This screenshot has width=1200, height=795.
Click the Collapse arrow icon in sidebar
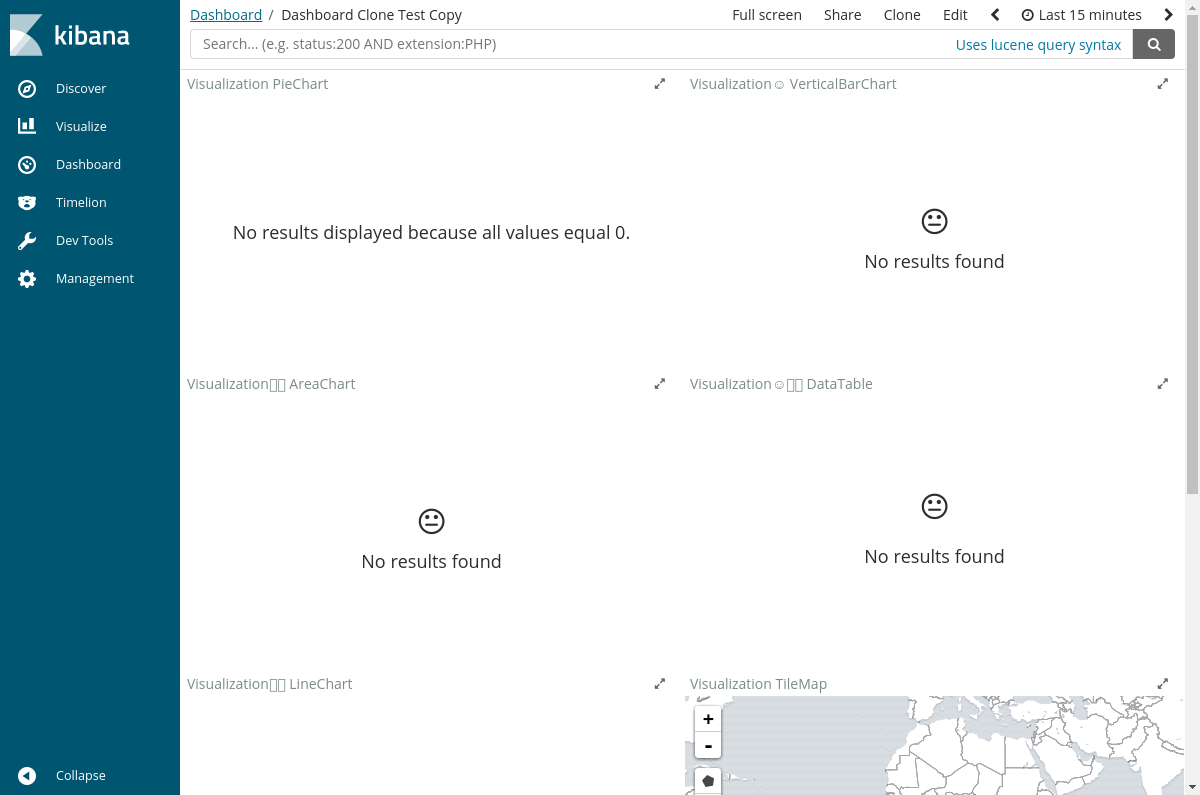tap(27, 775)
